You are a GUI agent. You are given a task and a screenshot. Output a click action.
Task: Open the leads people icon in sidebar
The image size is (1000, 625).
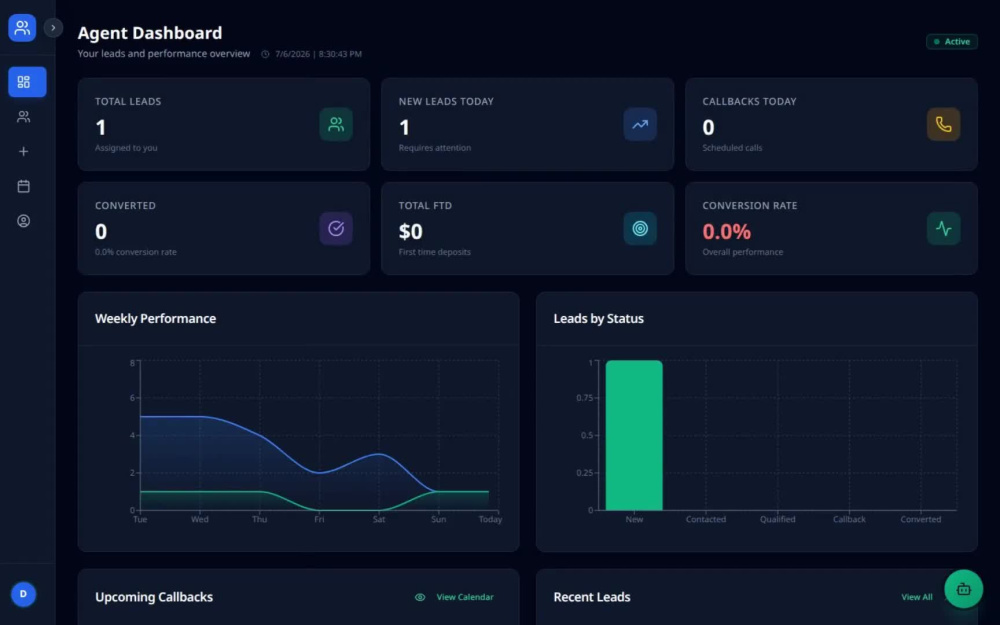point(24,117)
